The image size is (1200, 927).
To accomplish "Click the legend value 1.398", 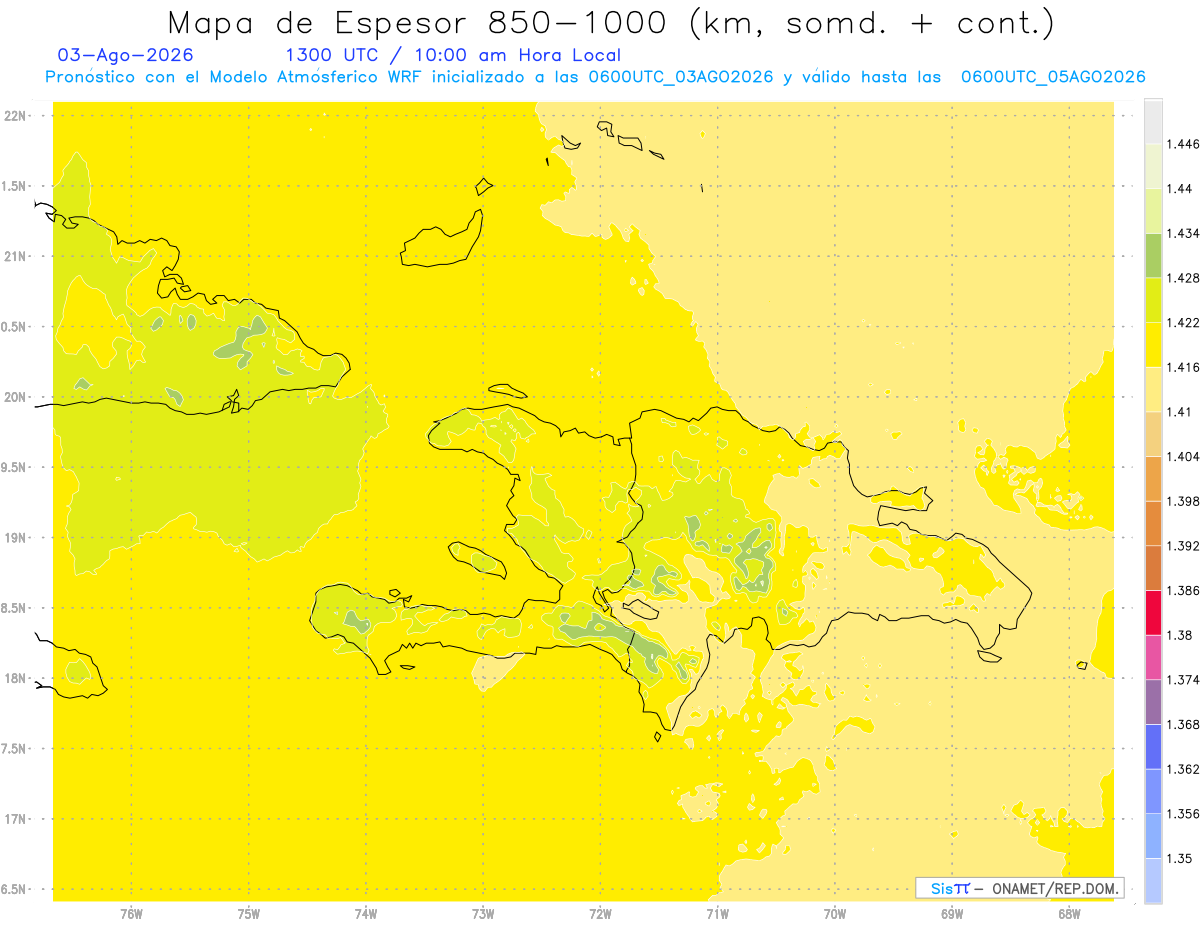I will pos(1183,501).
